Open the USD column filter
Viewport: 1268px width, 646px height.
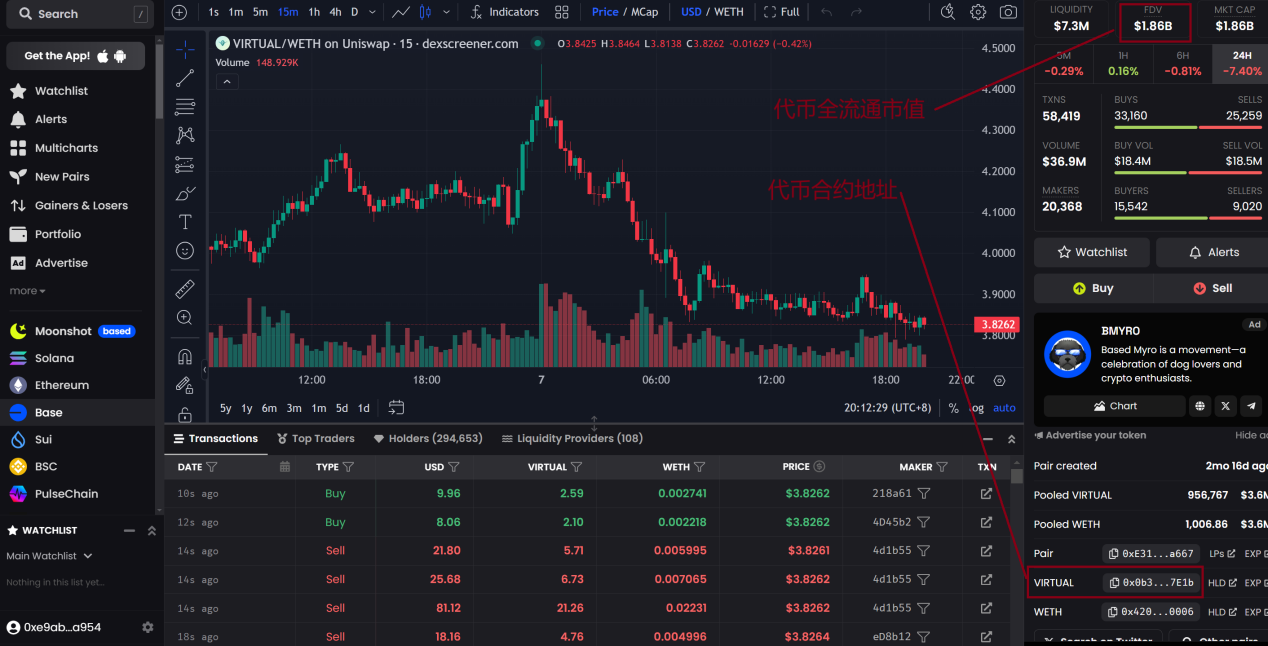point(454,467)
